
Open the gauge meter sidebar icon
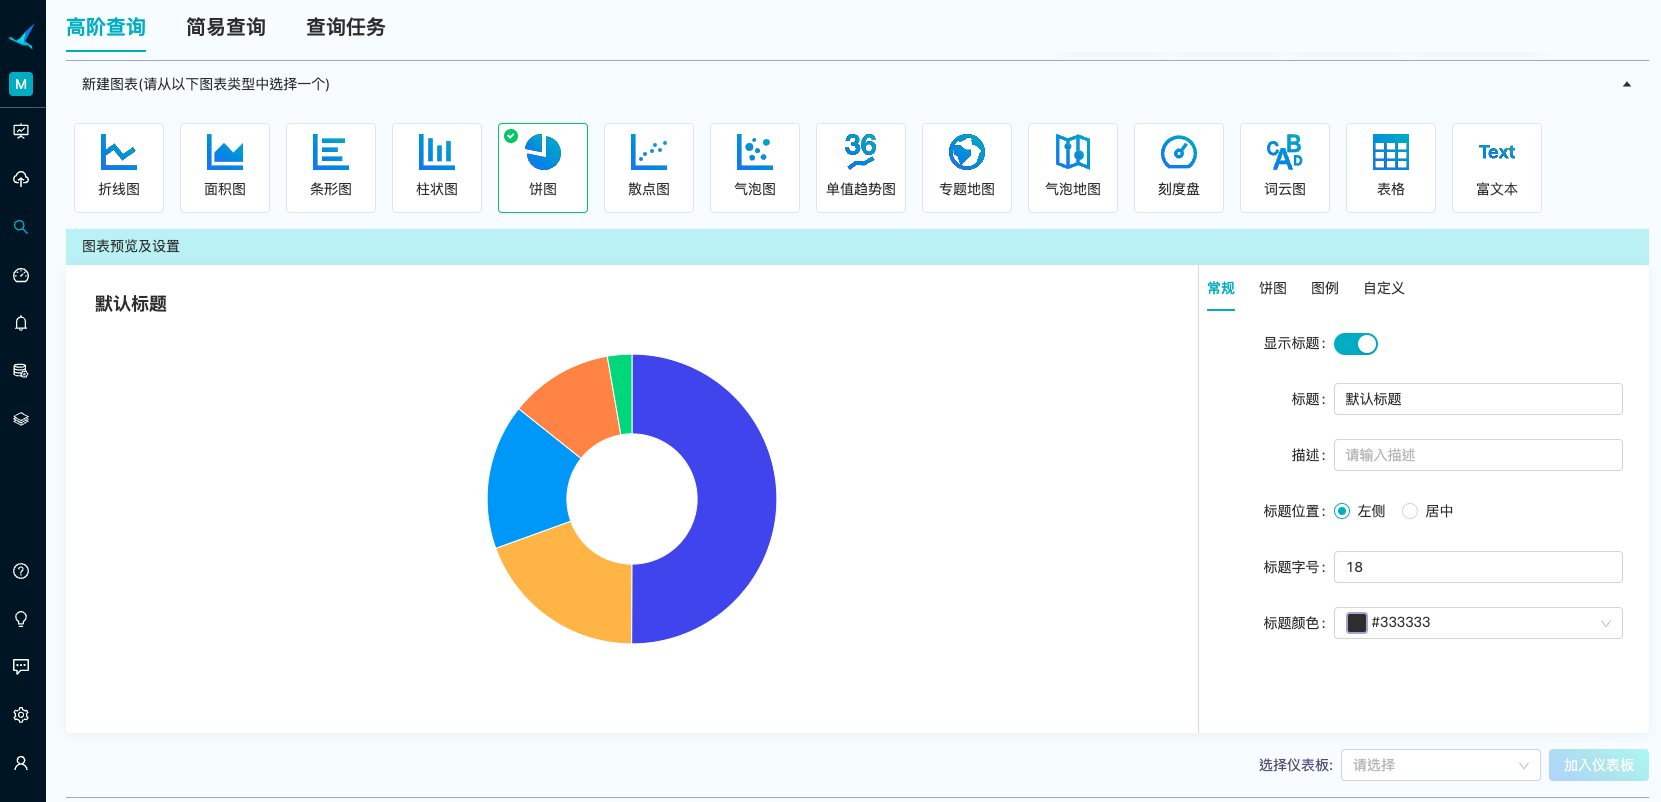[x=21, y=275]
